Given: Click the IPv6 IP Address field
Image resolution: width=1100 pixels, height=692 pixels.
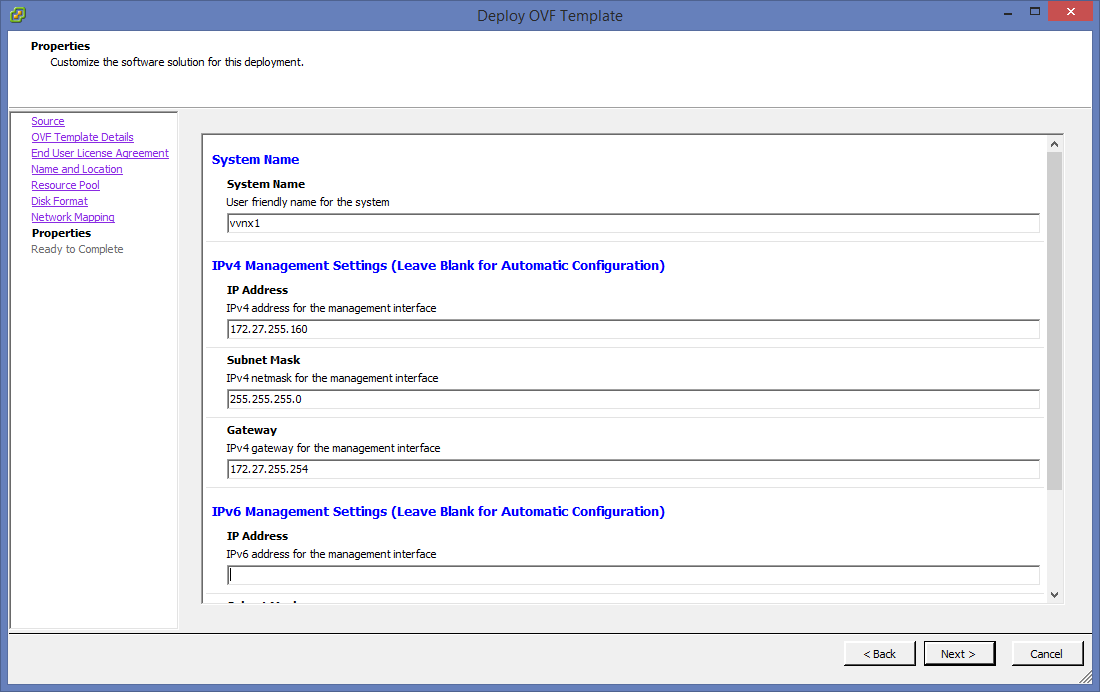Looking at the screenshot, I should [x=632, y=575].
